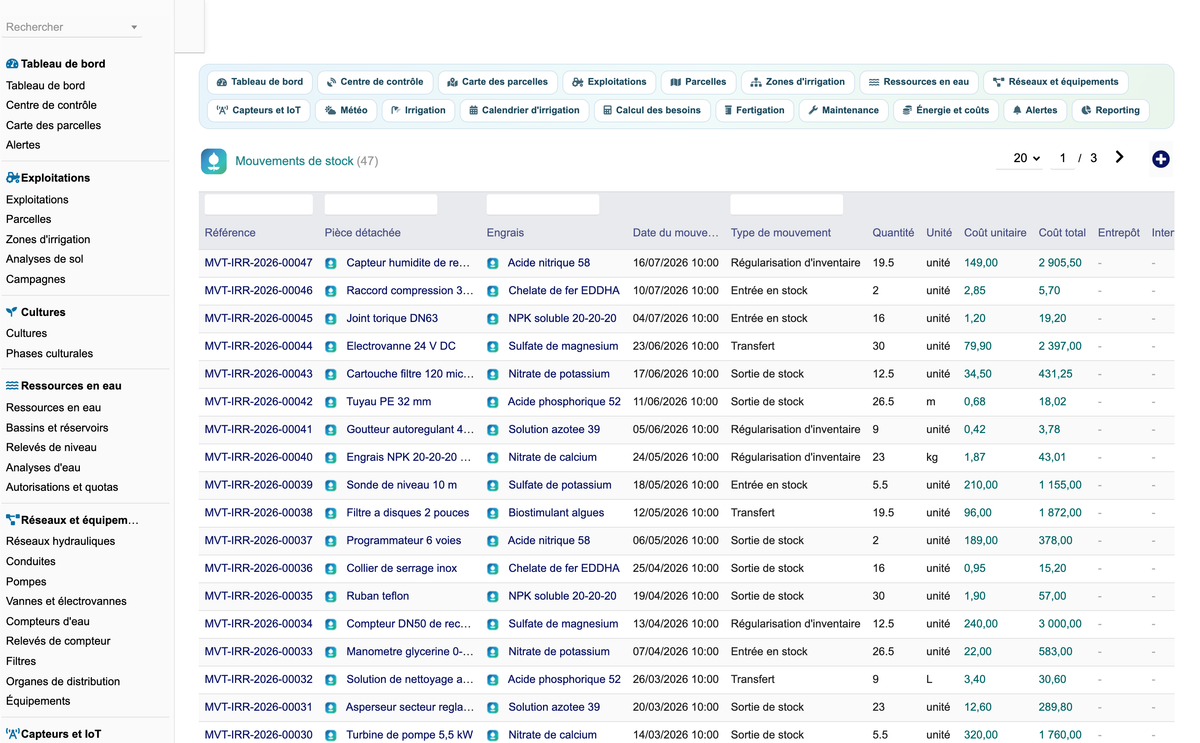Sort by Date du mouvement header
This screenshot has width=1200, height=743.
(676, 233)
